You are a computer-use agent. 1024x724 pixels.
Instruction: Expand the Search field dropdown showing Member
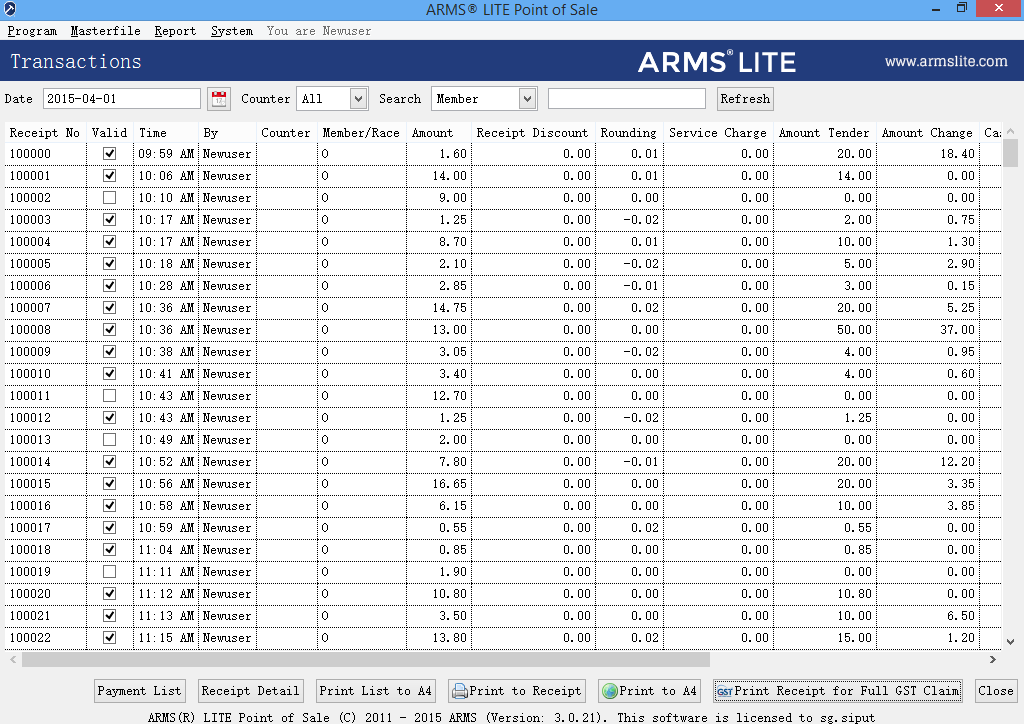coord(527,99)
